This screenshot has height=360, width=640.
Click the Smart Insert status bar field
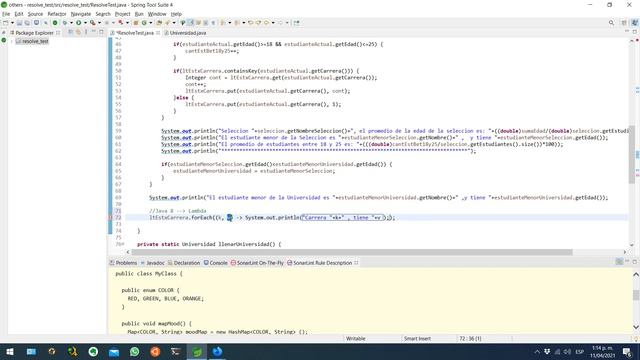point(417,338)
